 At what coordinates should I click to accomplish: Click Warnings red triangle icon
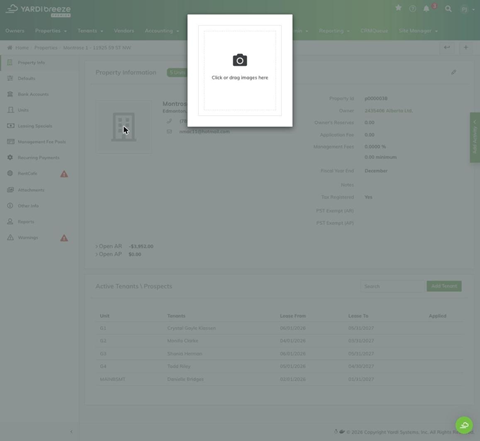64,238
